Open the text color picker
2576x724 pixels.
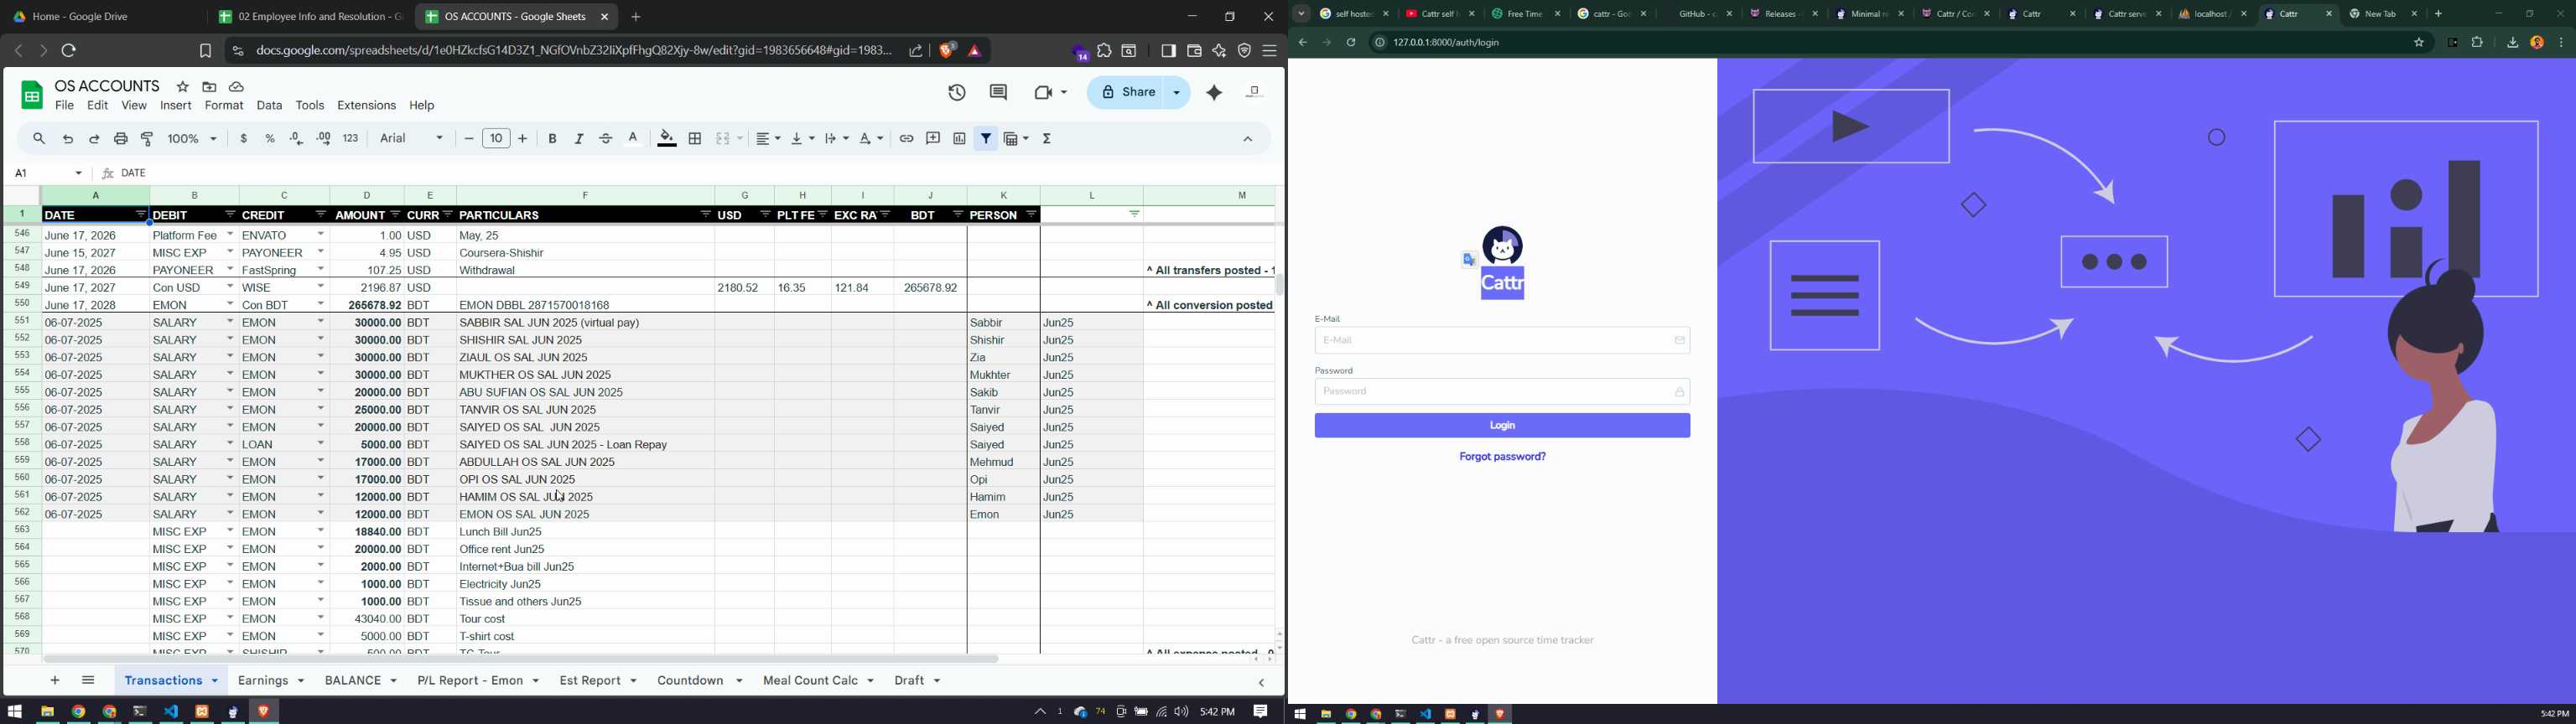pos(634,139)
